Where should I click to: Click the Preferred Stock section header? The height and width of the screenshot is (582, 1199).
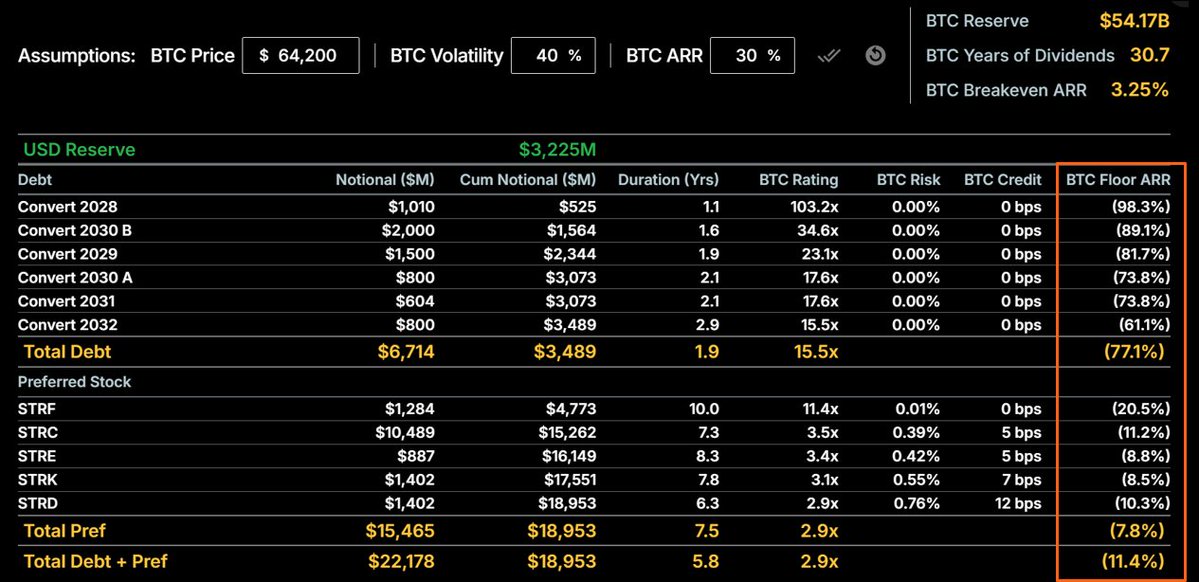(x=75, y=382)
